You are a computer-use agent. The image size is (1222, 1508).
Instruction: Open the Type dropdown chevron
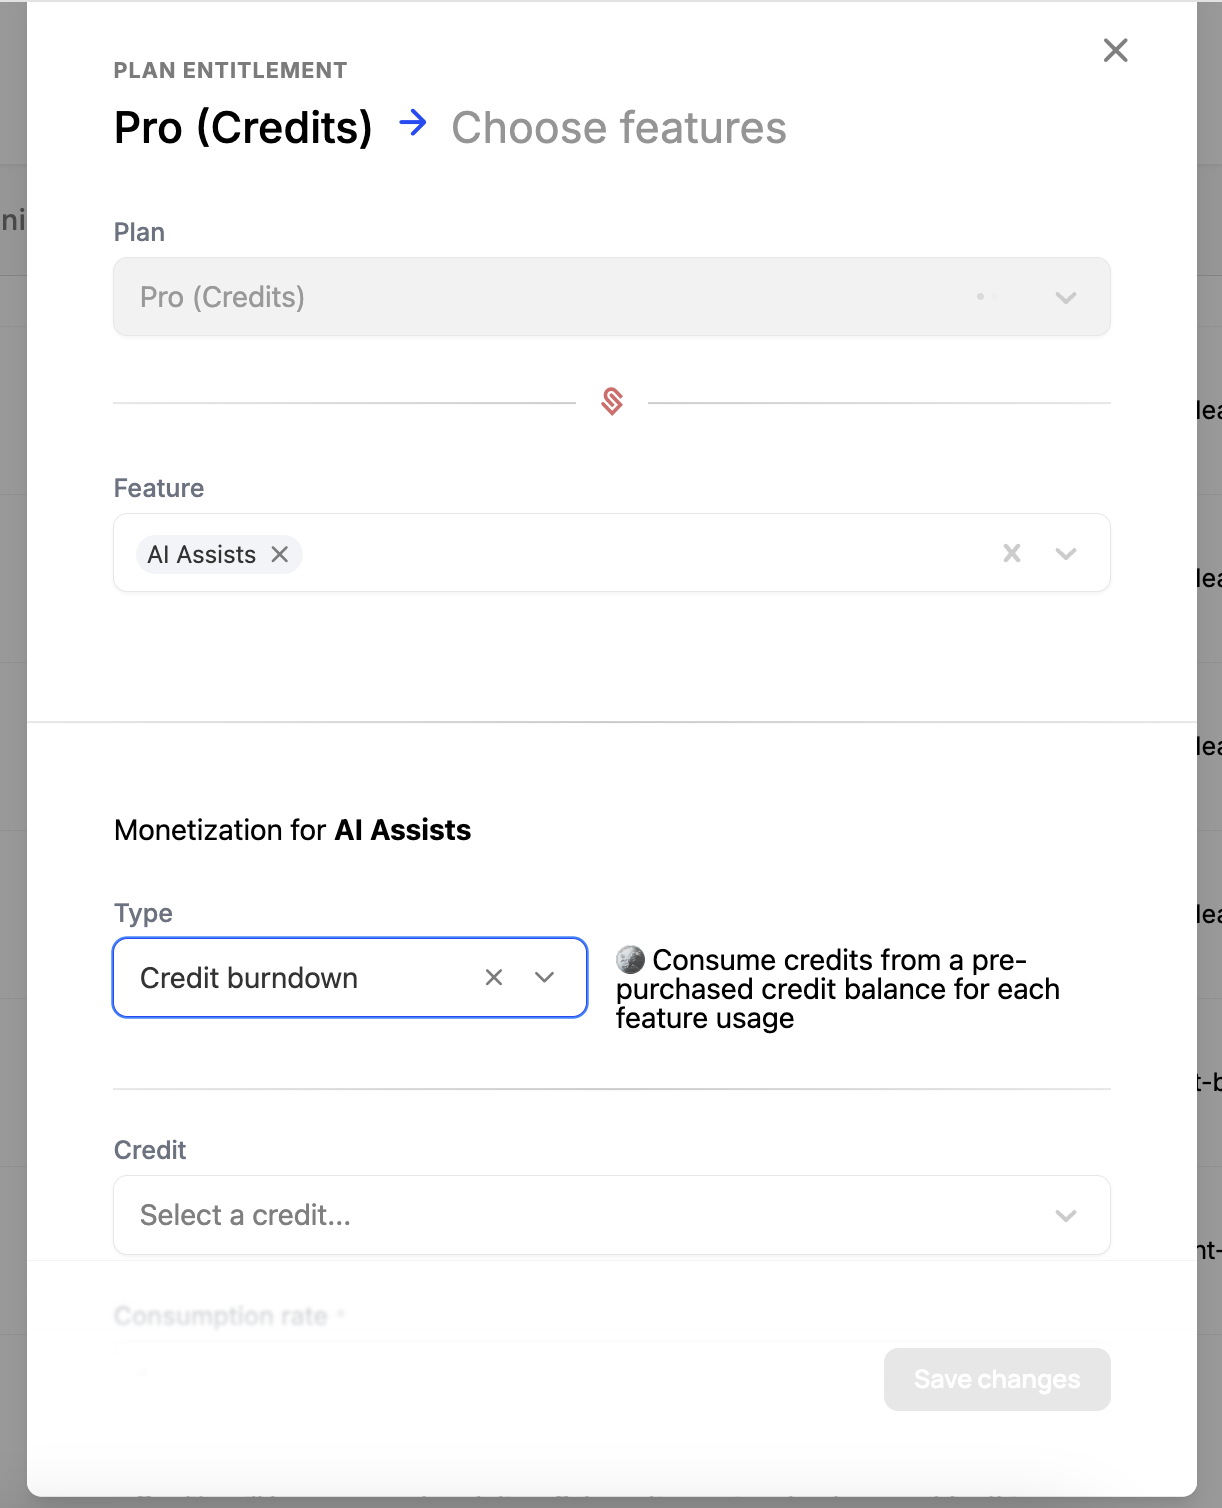[x=545, y=978]
